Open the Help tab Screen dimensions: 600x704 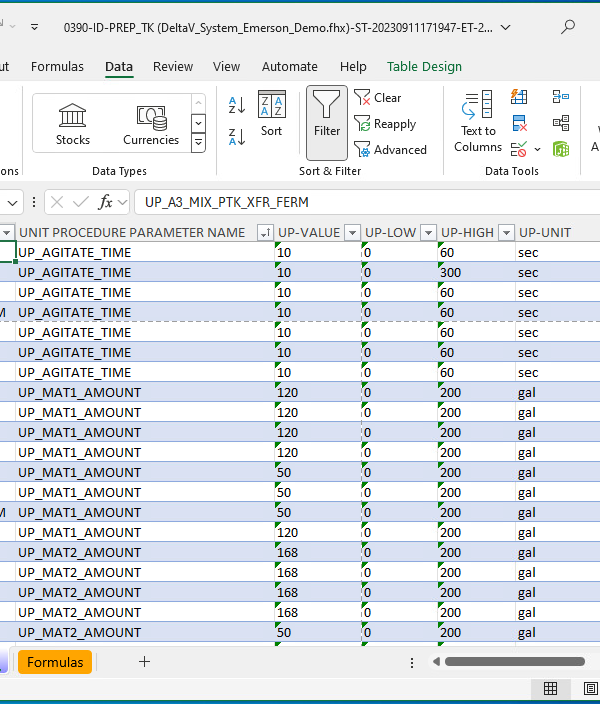tap(353, 66)
